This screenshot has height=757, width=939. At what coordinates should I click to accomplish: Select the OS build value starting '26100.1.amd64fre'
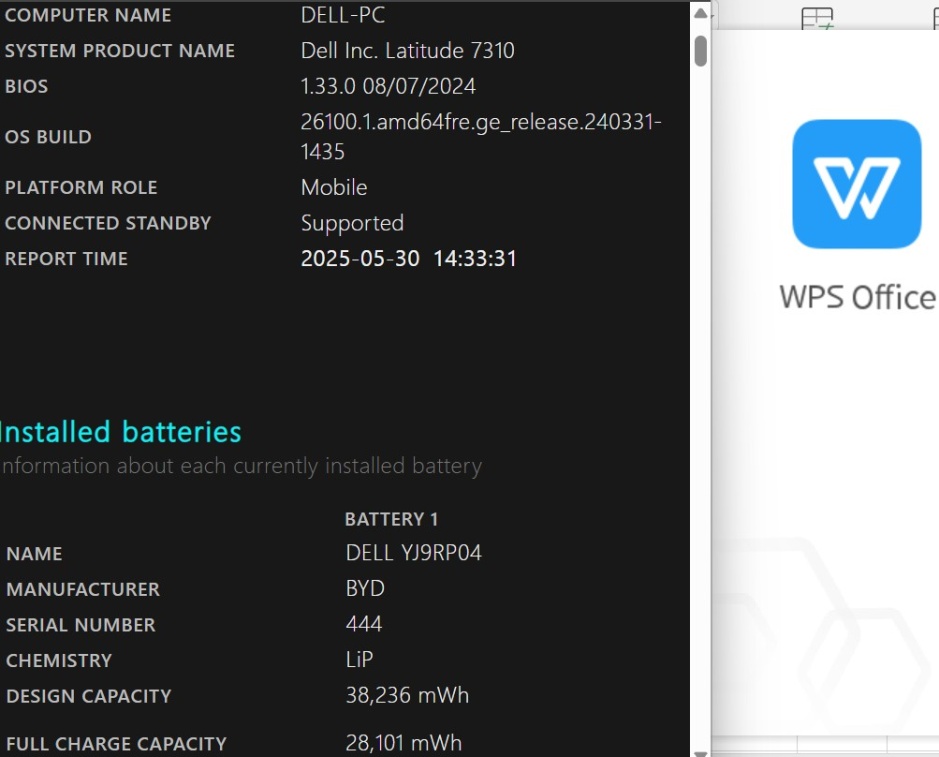pos(481,137)
